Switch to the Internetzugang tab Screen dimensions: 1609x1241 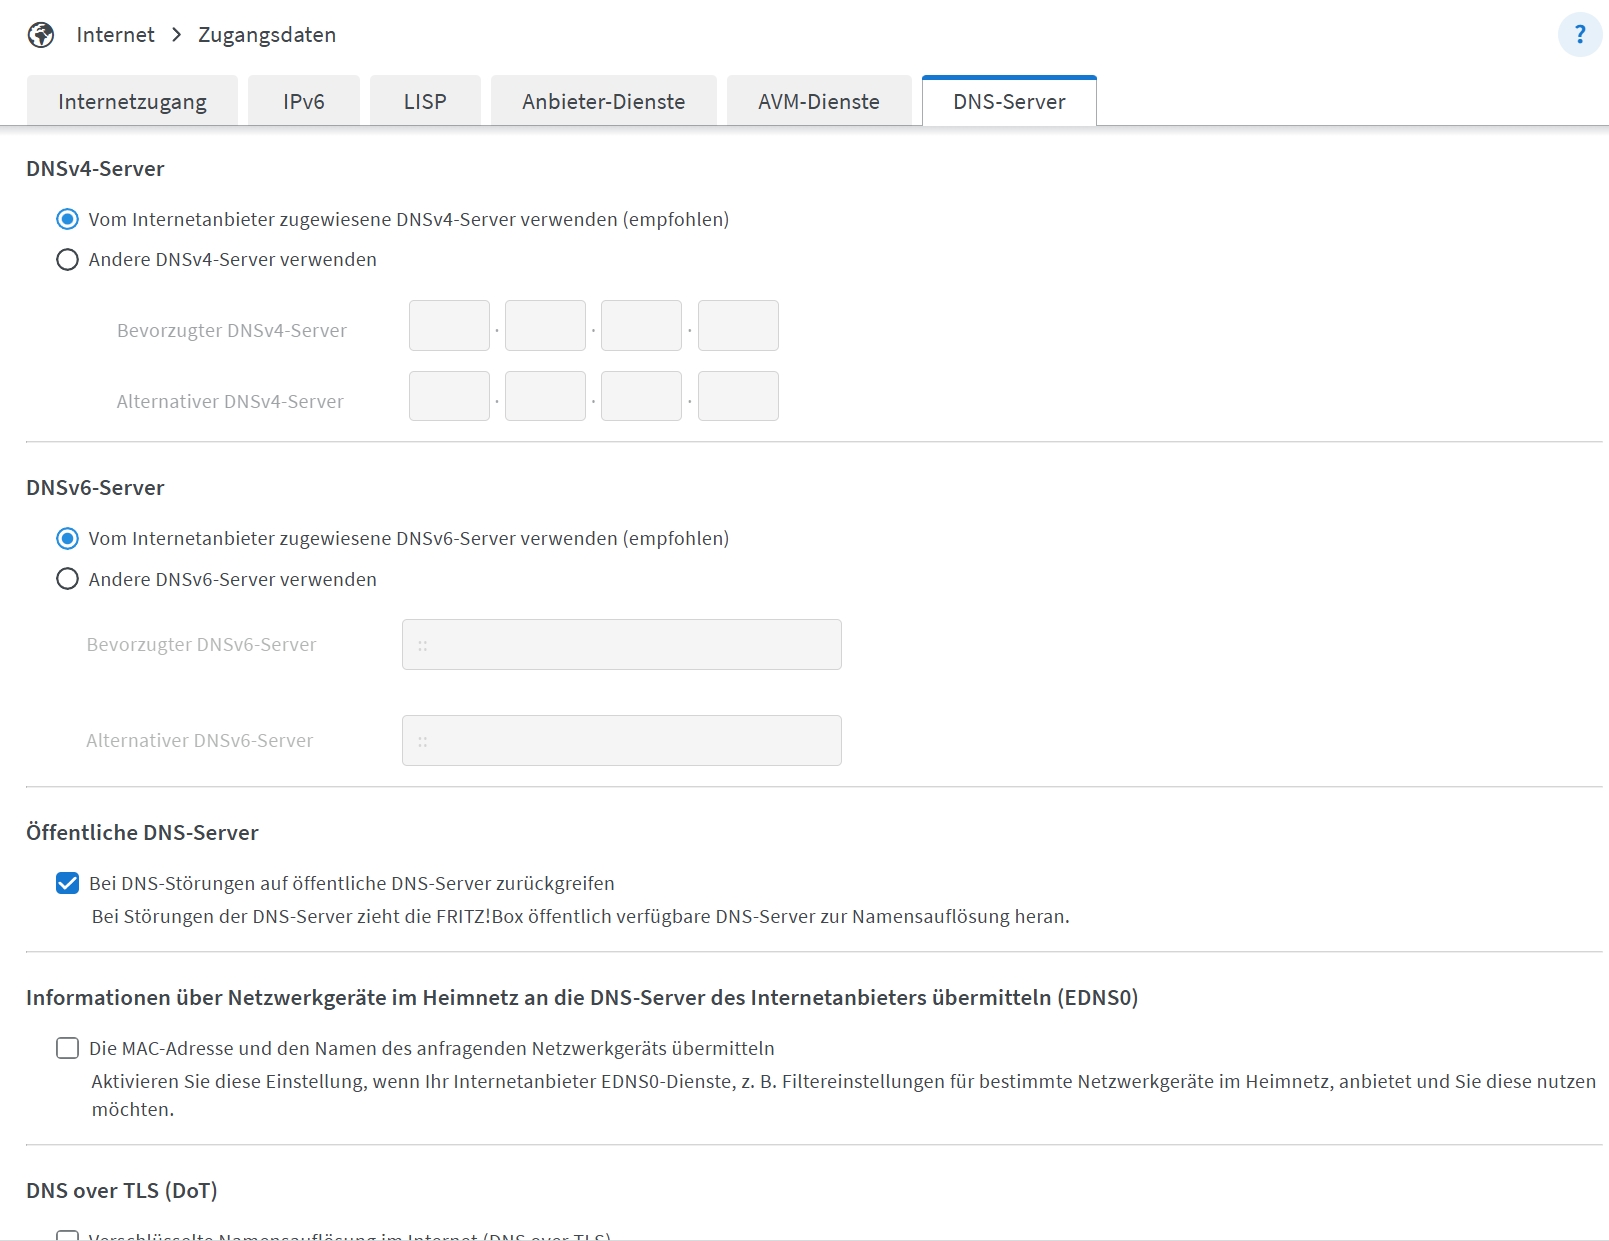click(133, 101)
